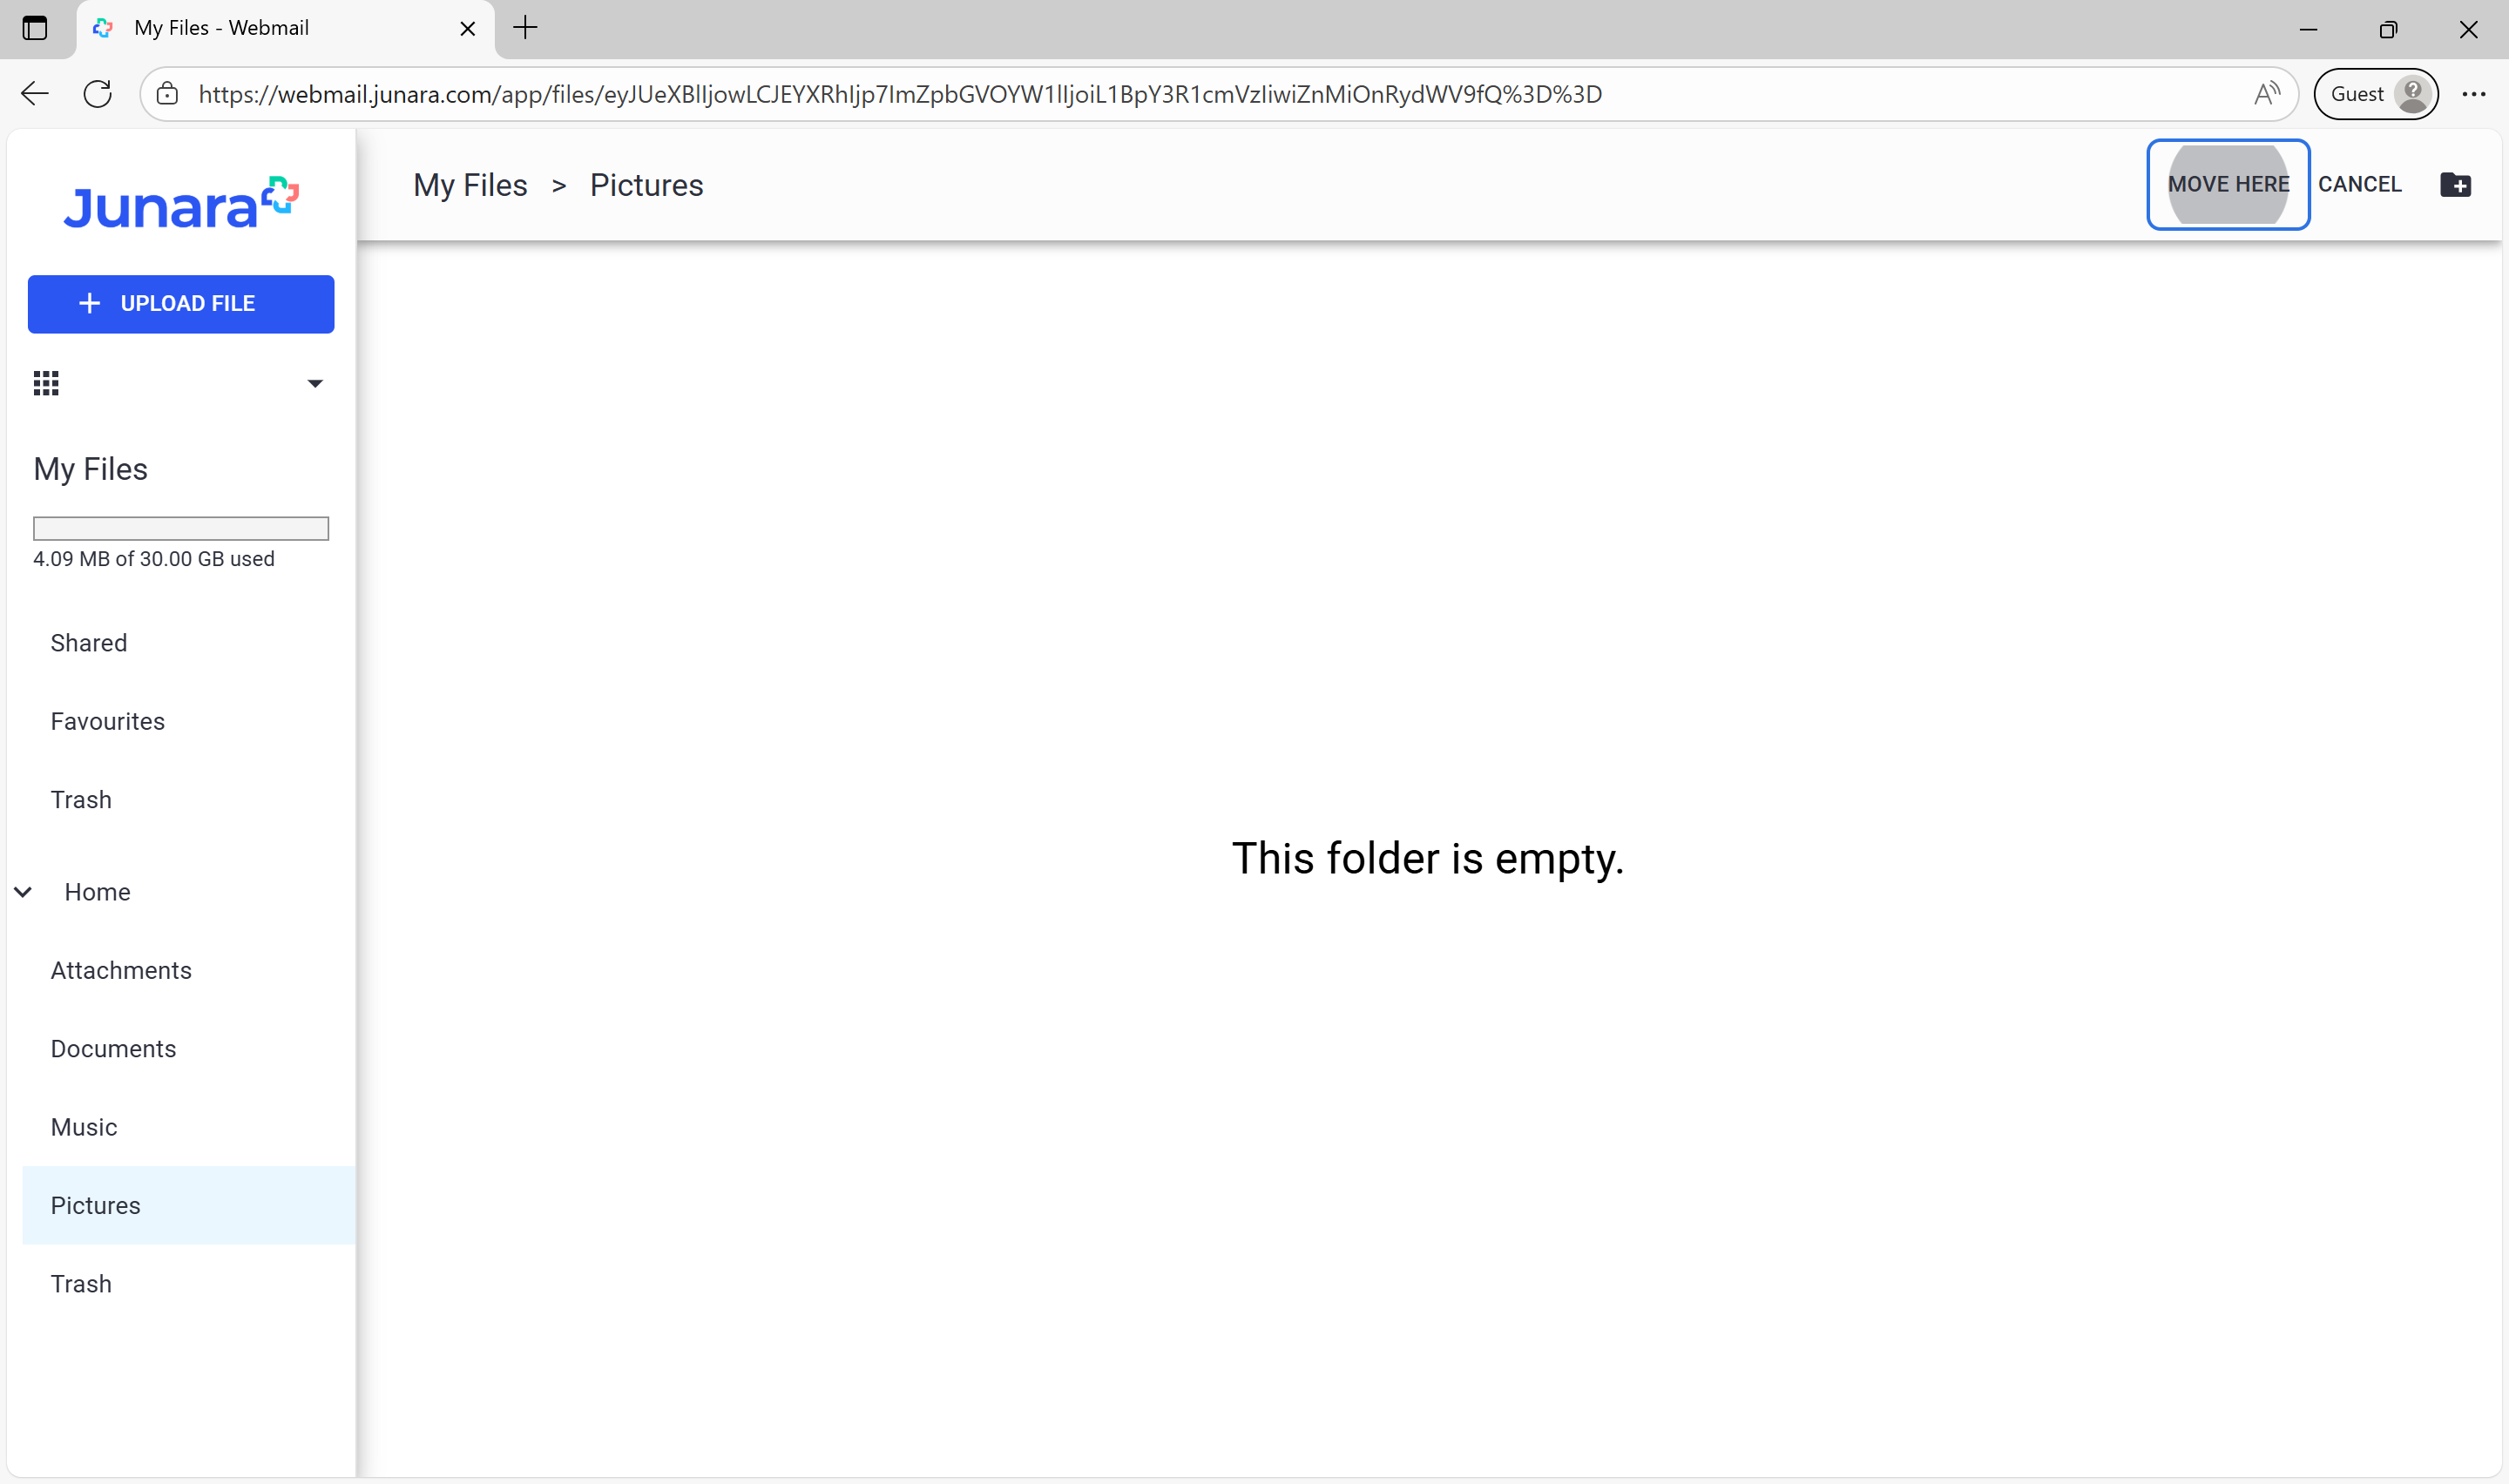The image size is (2509, 1484).
Task: Open Read aloud icon in address bar
Action: coord(2267,94)
